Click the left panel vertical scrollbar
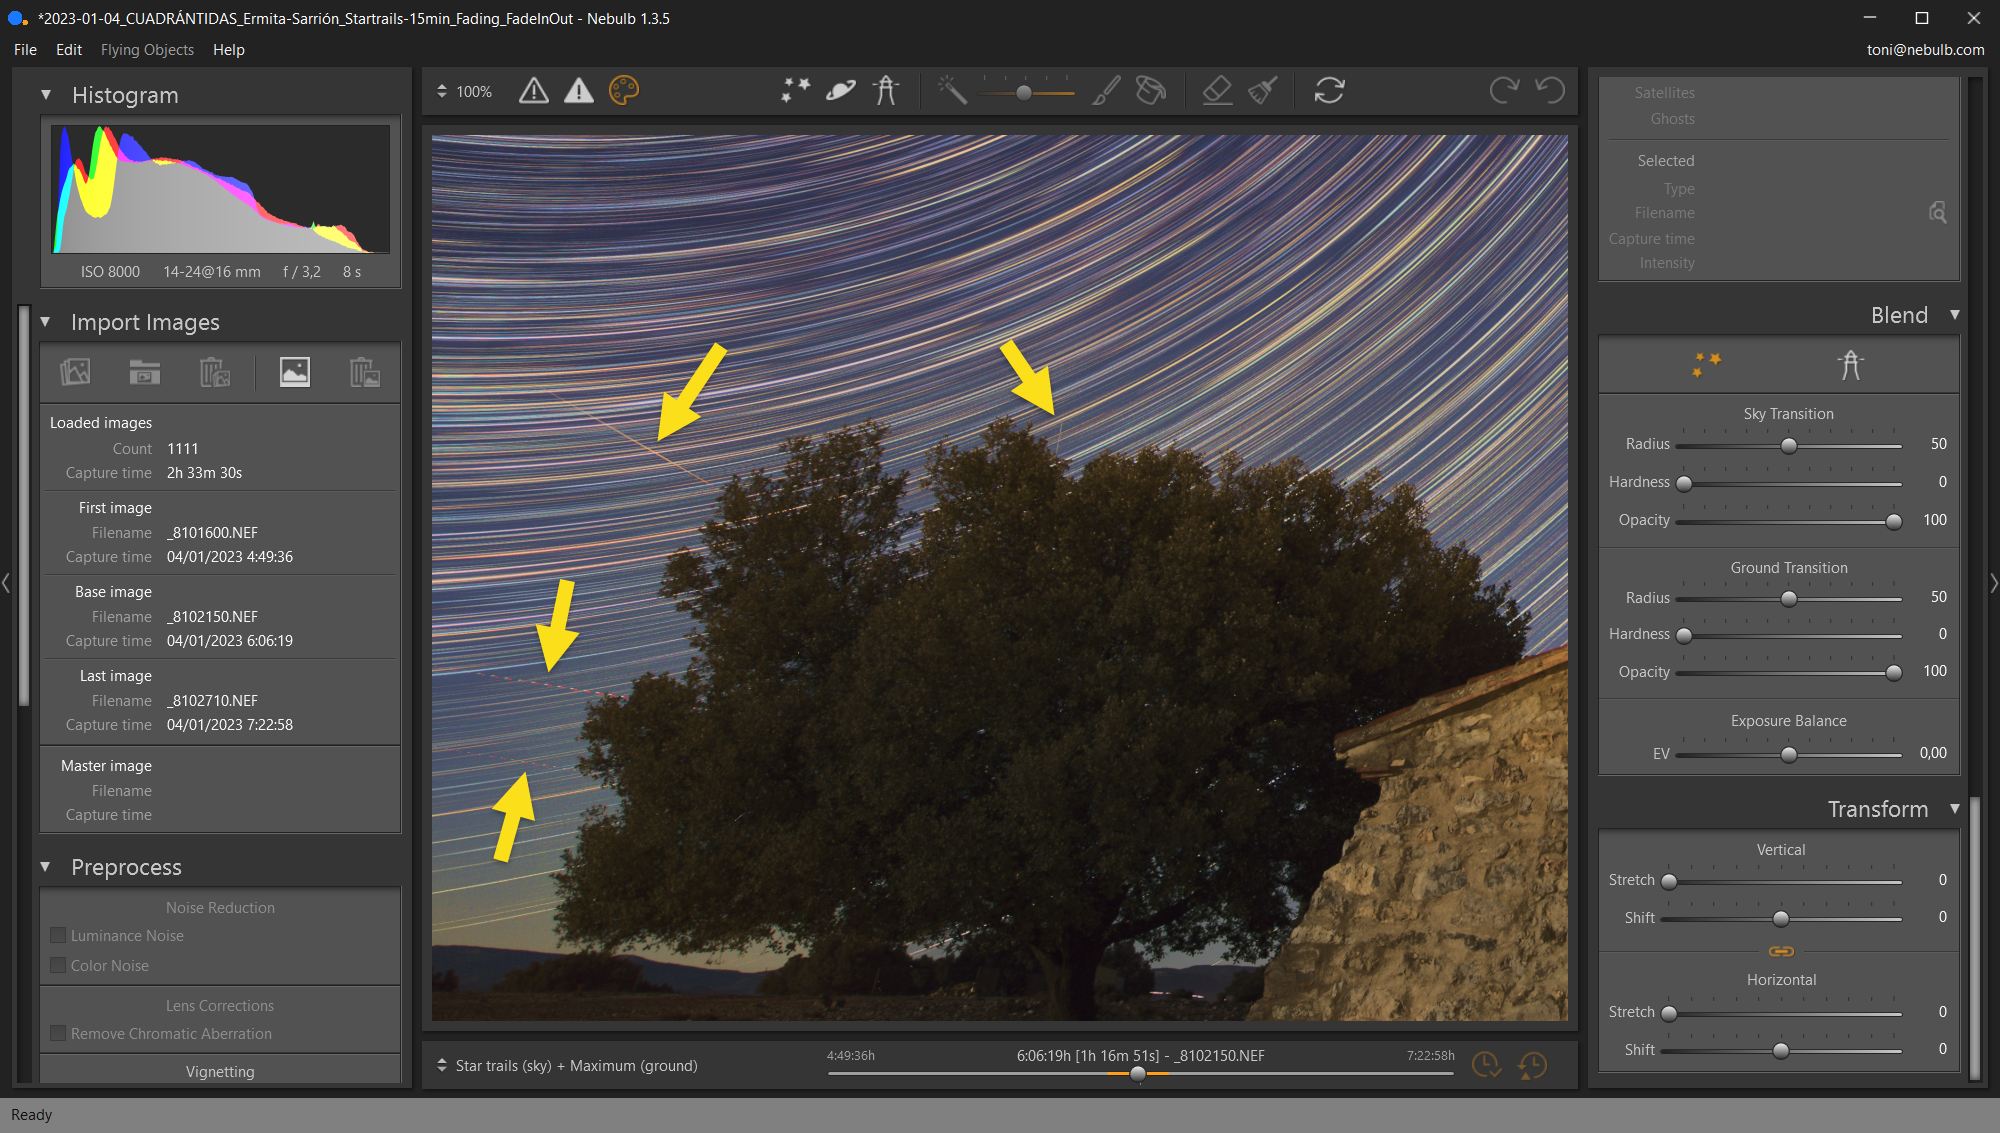Screen dimensions: 2000x1133 pos(25,508)
